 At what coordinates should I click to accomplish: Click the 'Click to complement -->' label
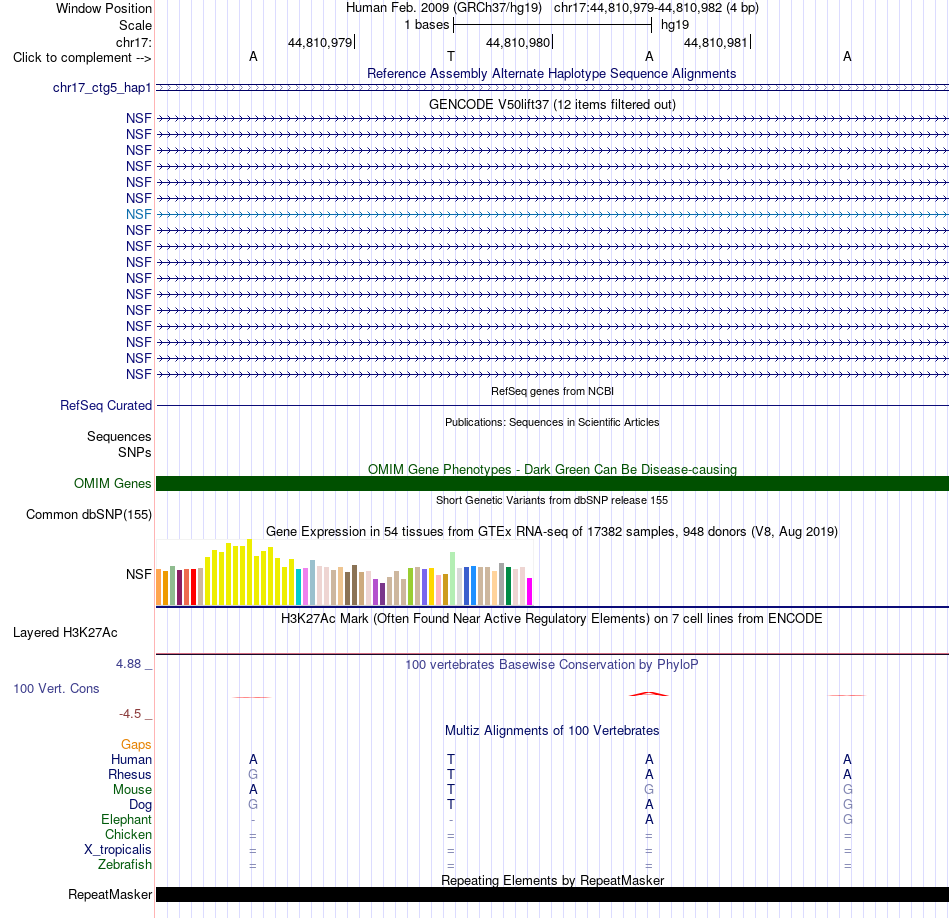(x=82, y=58)
